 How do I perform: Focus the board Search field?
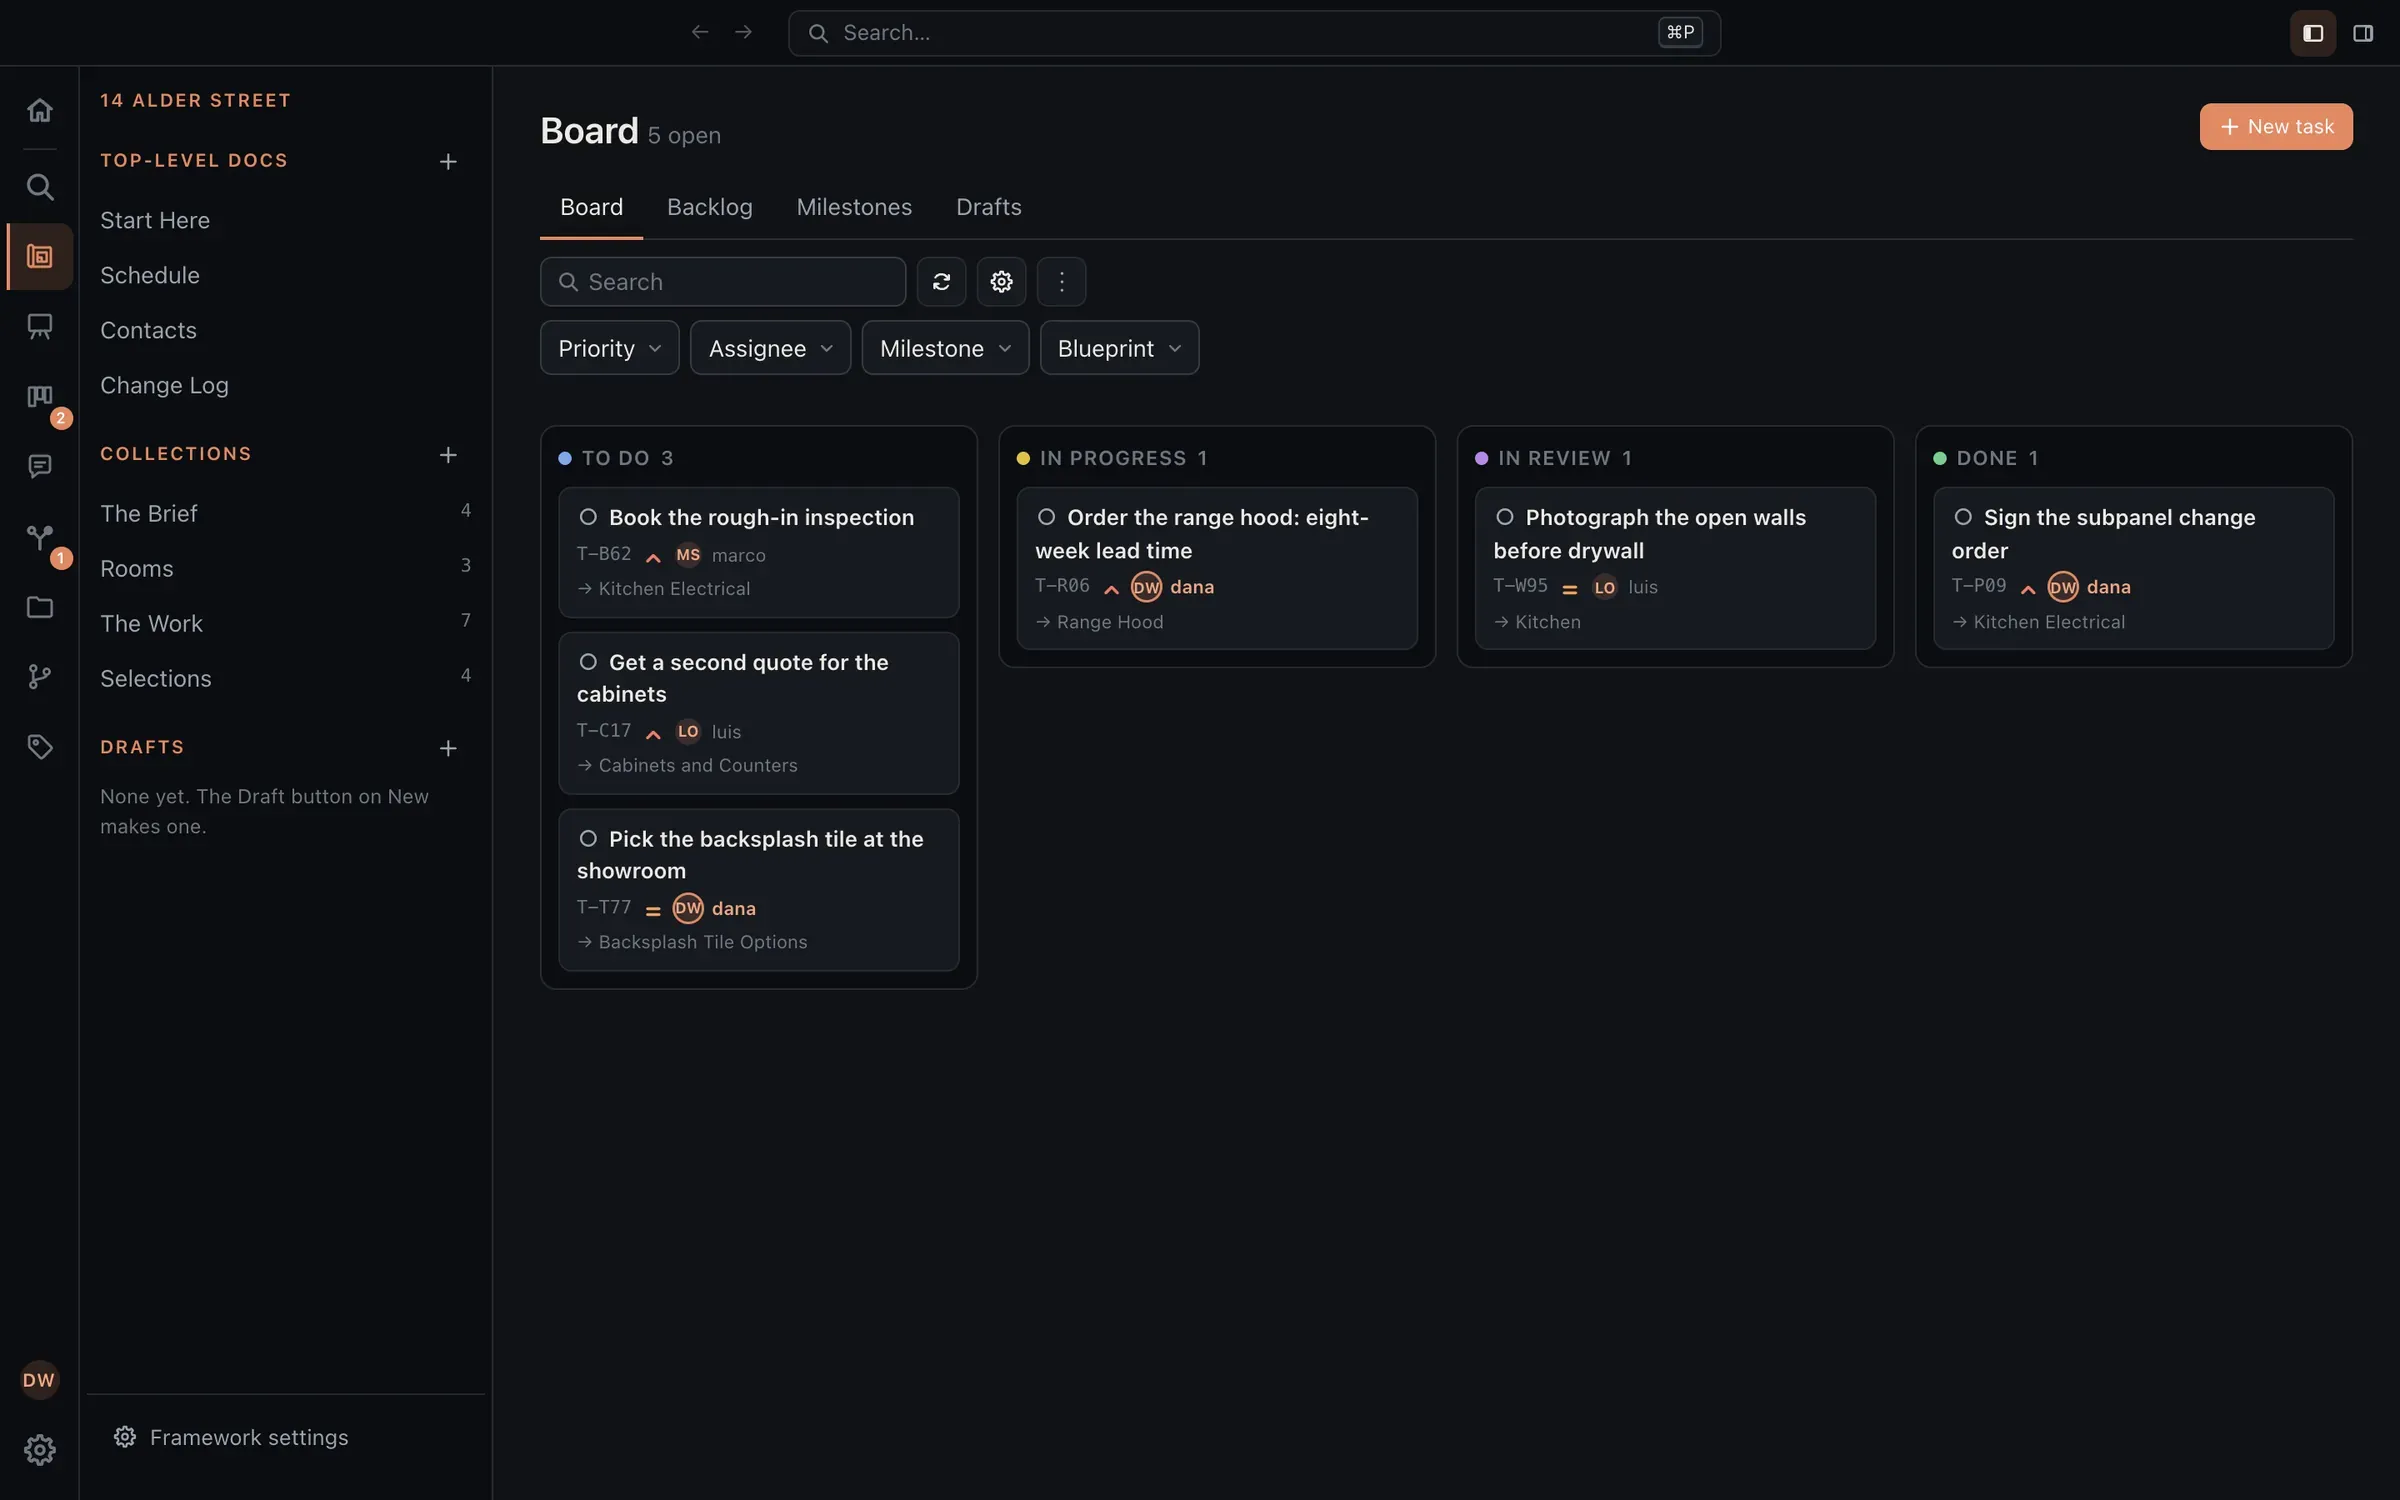(723, 282)
